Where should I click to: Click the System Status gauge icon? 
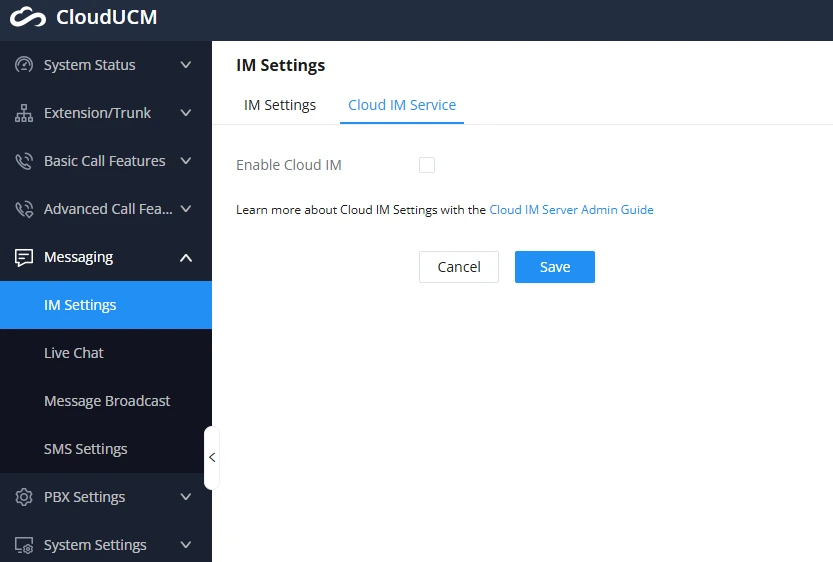tap(24, 65)
